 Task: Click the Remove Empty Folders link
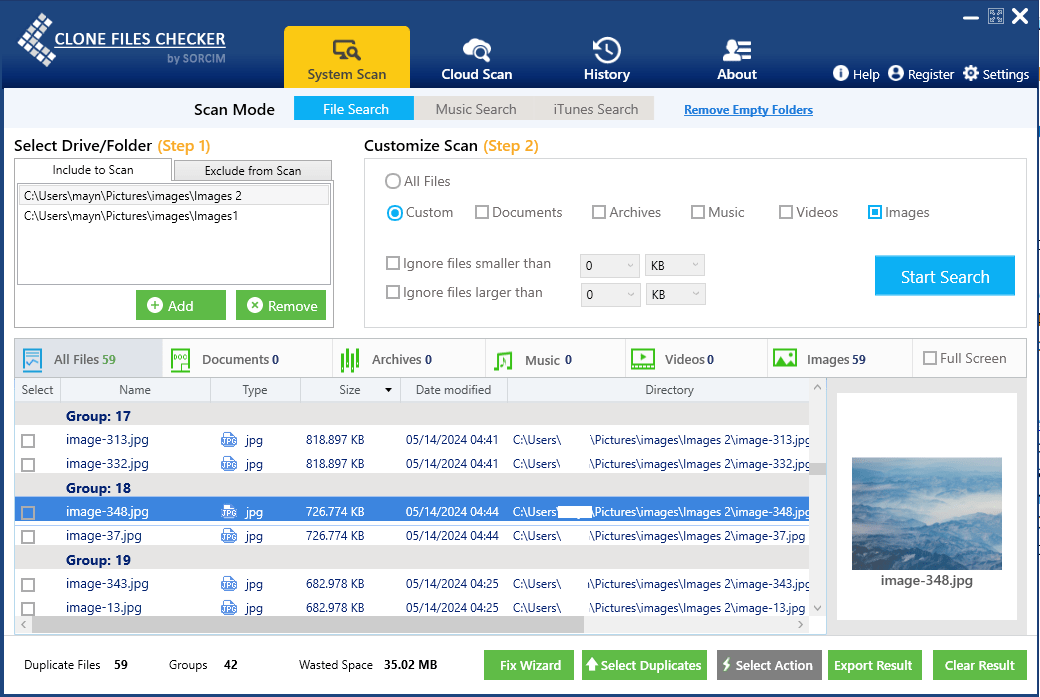[x=748, y=109]
